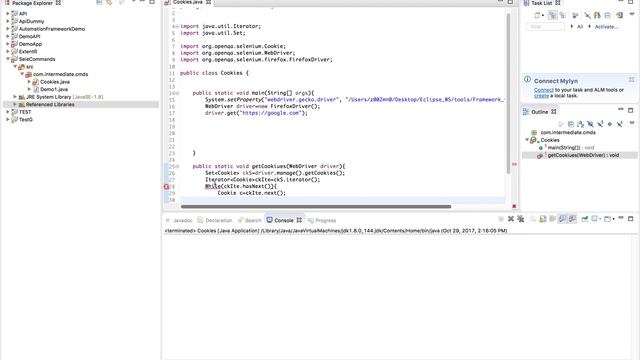640x360 pixels.
Task: Collapse com.intermediate.cmds package in explorer
Action: click(22, 74)
